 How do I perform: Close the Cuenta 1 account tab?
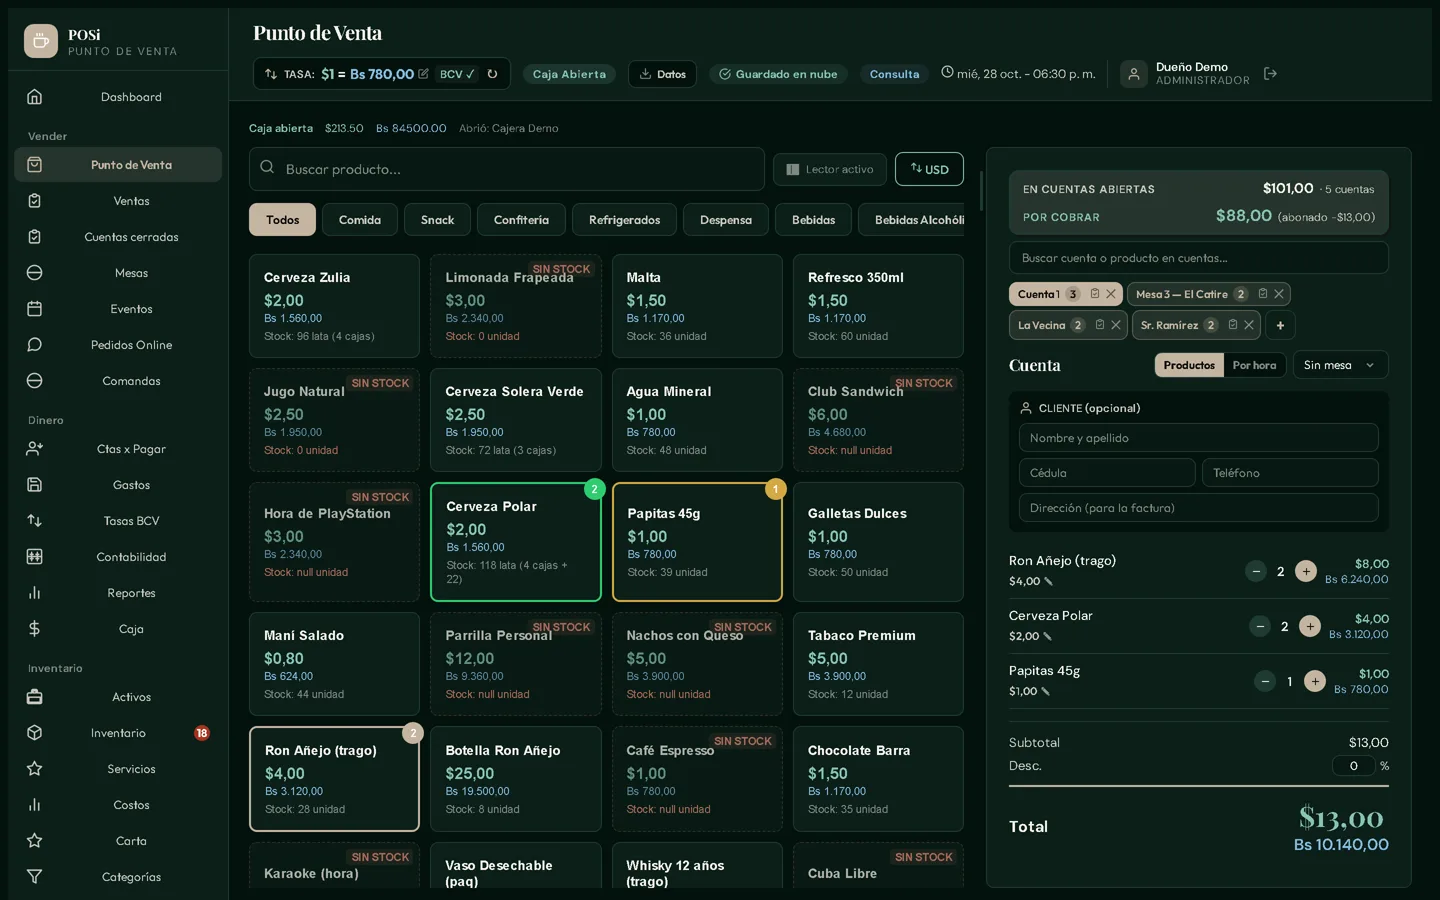1111,294
